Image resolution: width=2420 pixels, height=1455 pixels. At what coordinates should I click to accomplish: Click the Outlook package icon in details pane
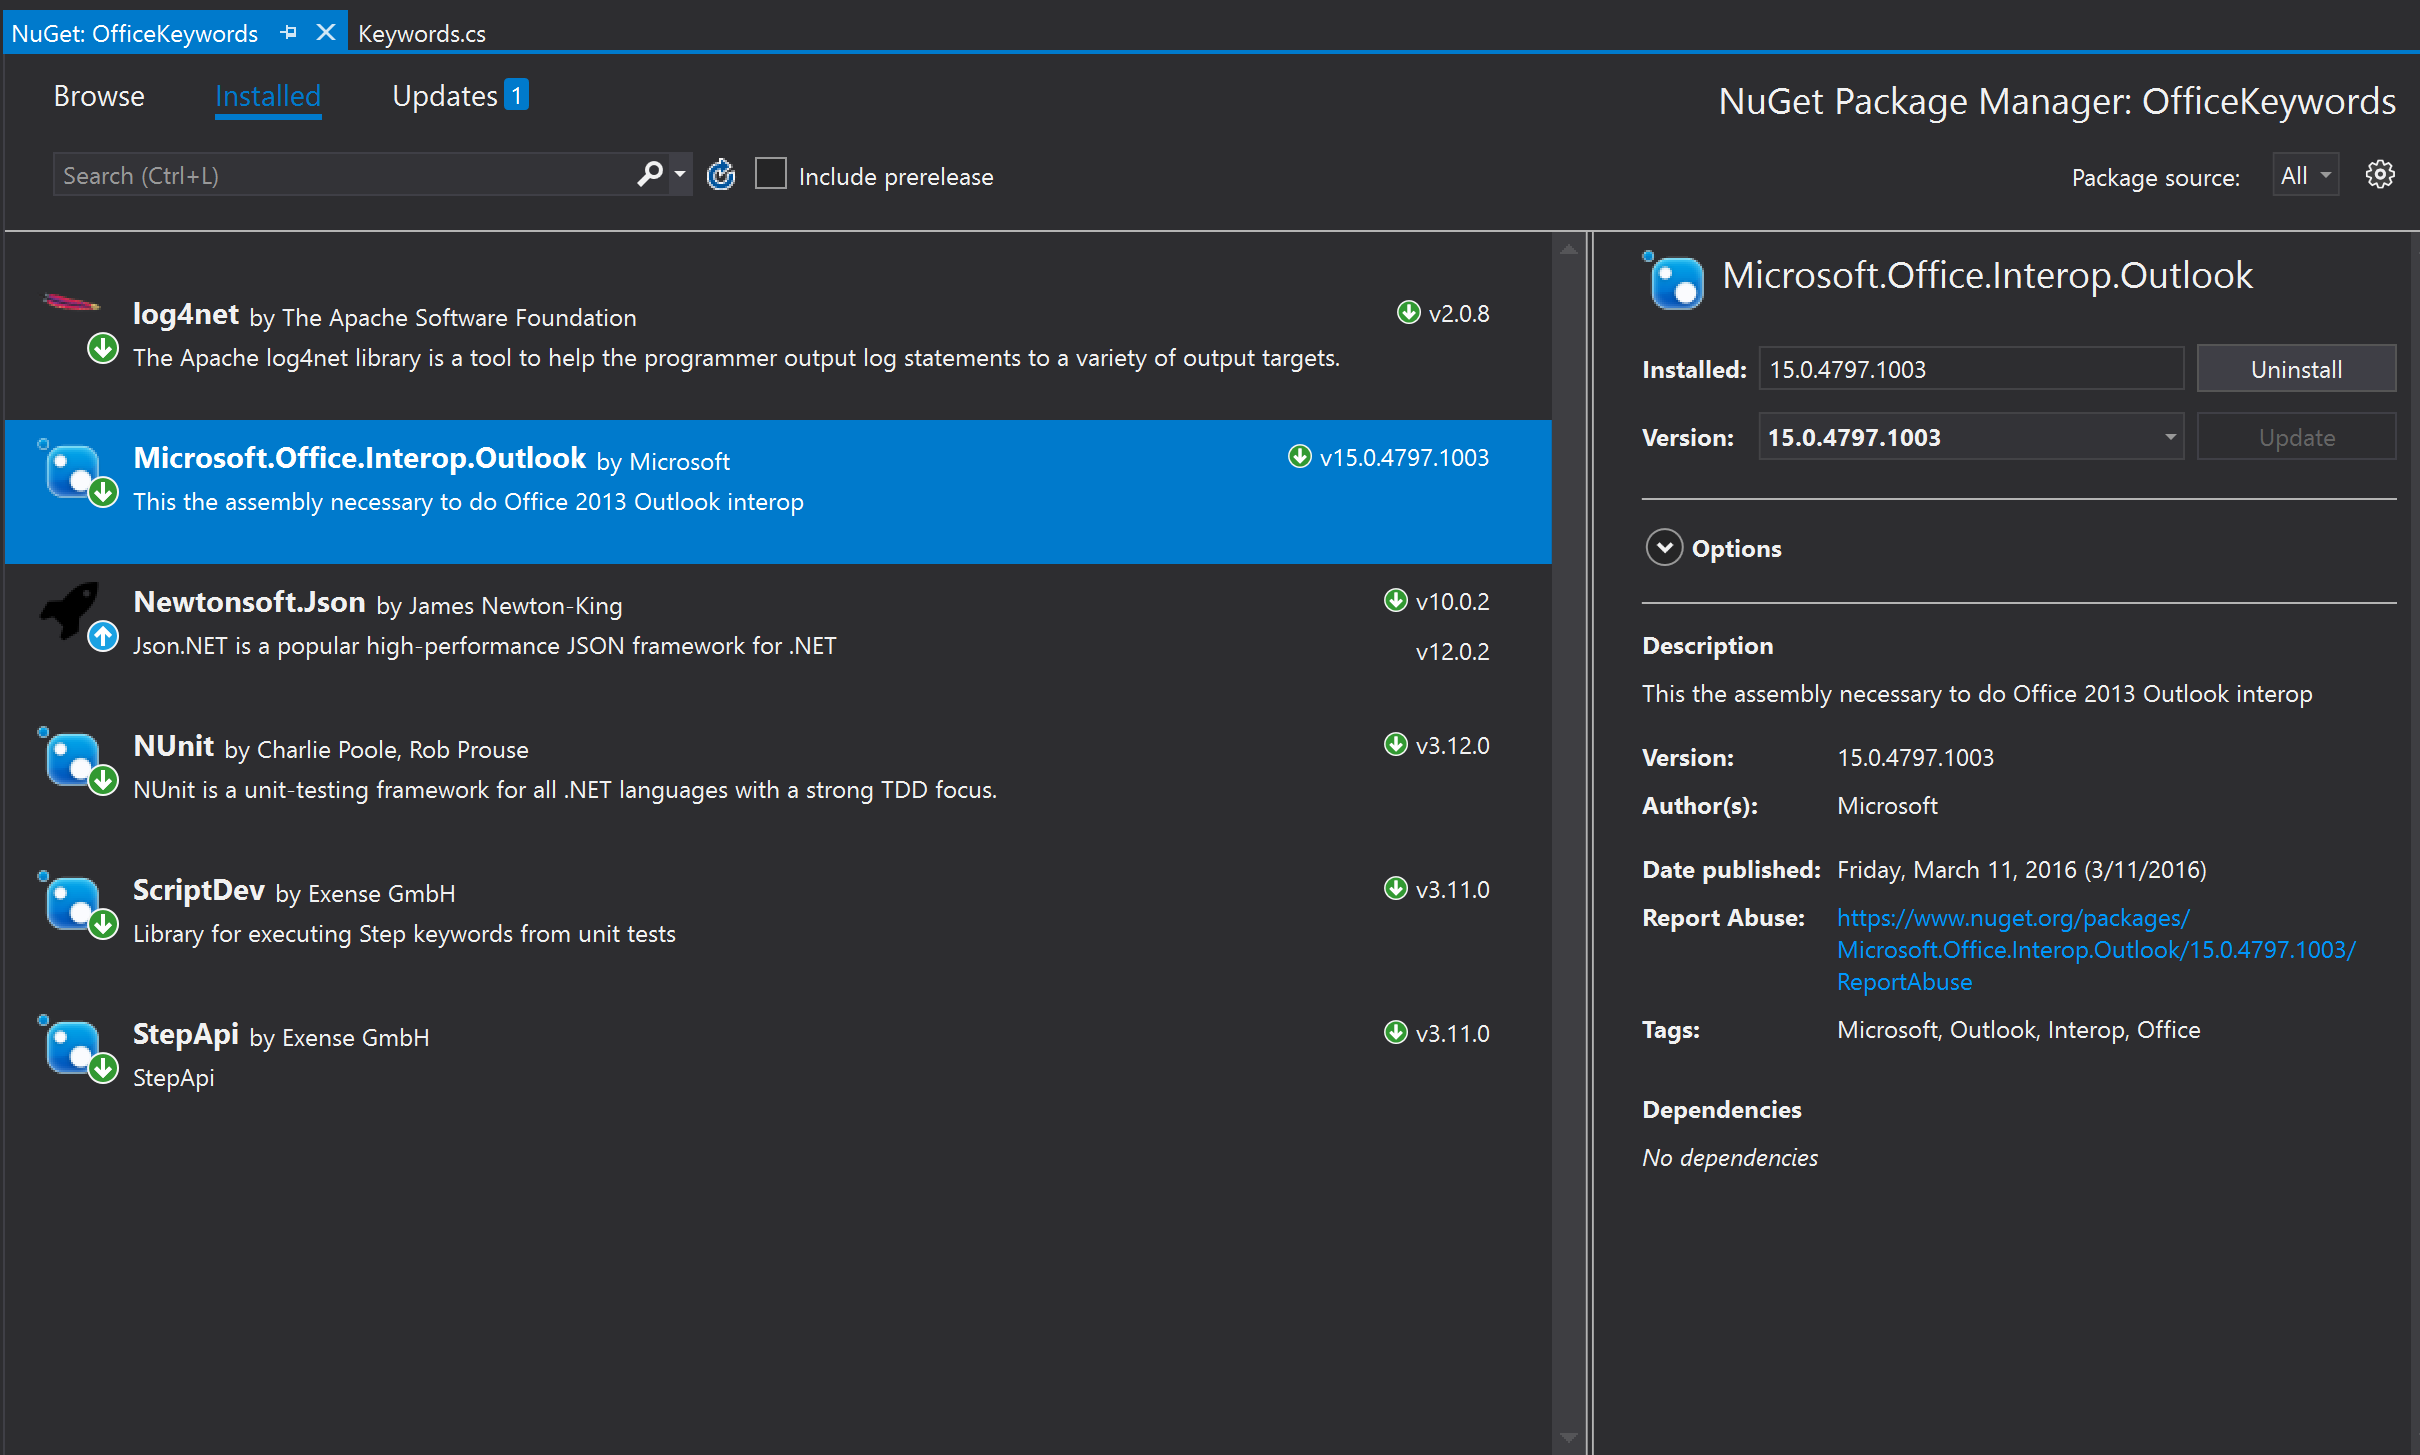[x=1674, y=281]
